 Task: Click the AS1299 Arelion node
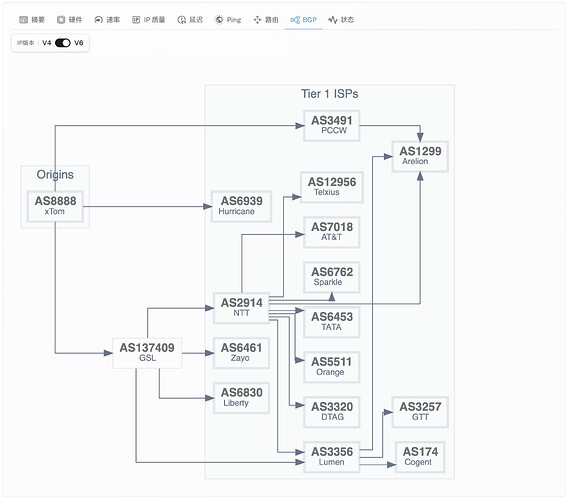[x=420, y=156]
